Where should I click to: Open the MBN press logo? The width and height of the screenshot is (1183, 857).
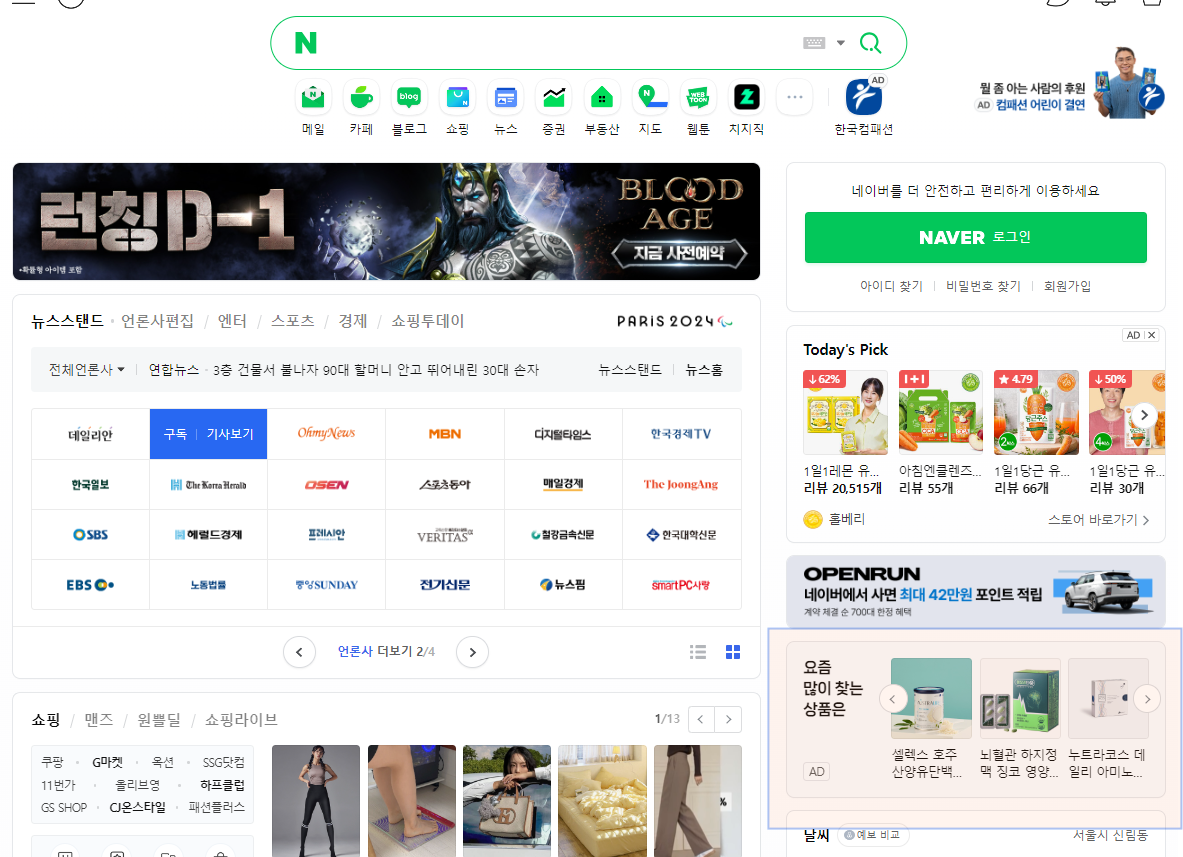(x=445, y=434)
